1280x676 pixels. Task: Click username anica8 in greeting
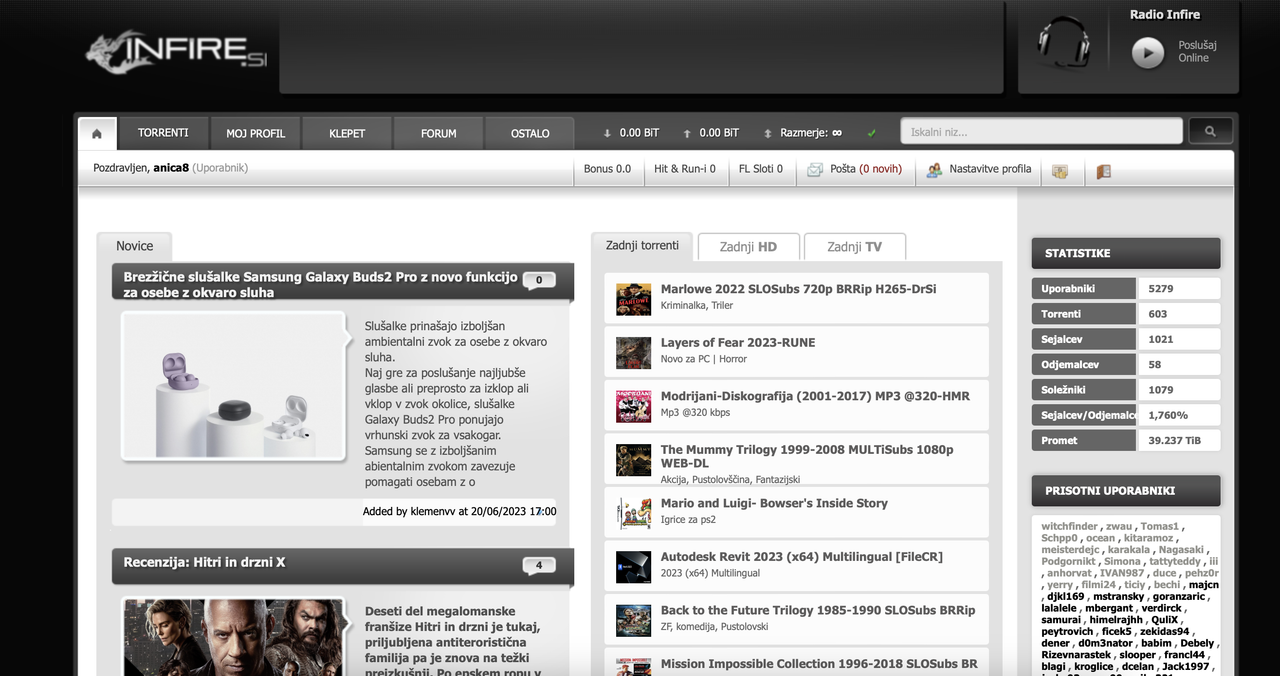pyautogui.click(x=171, y=168)
